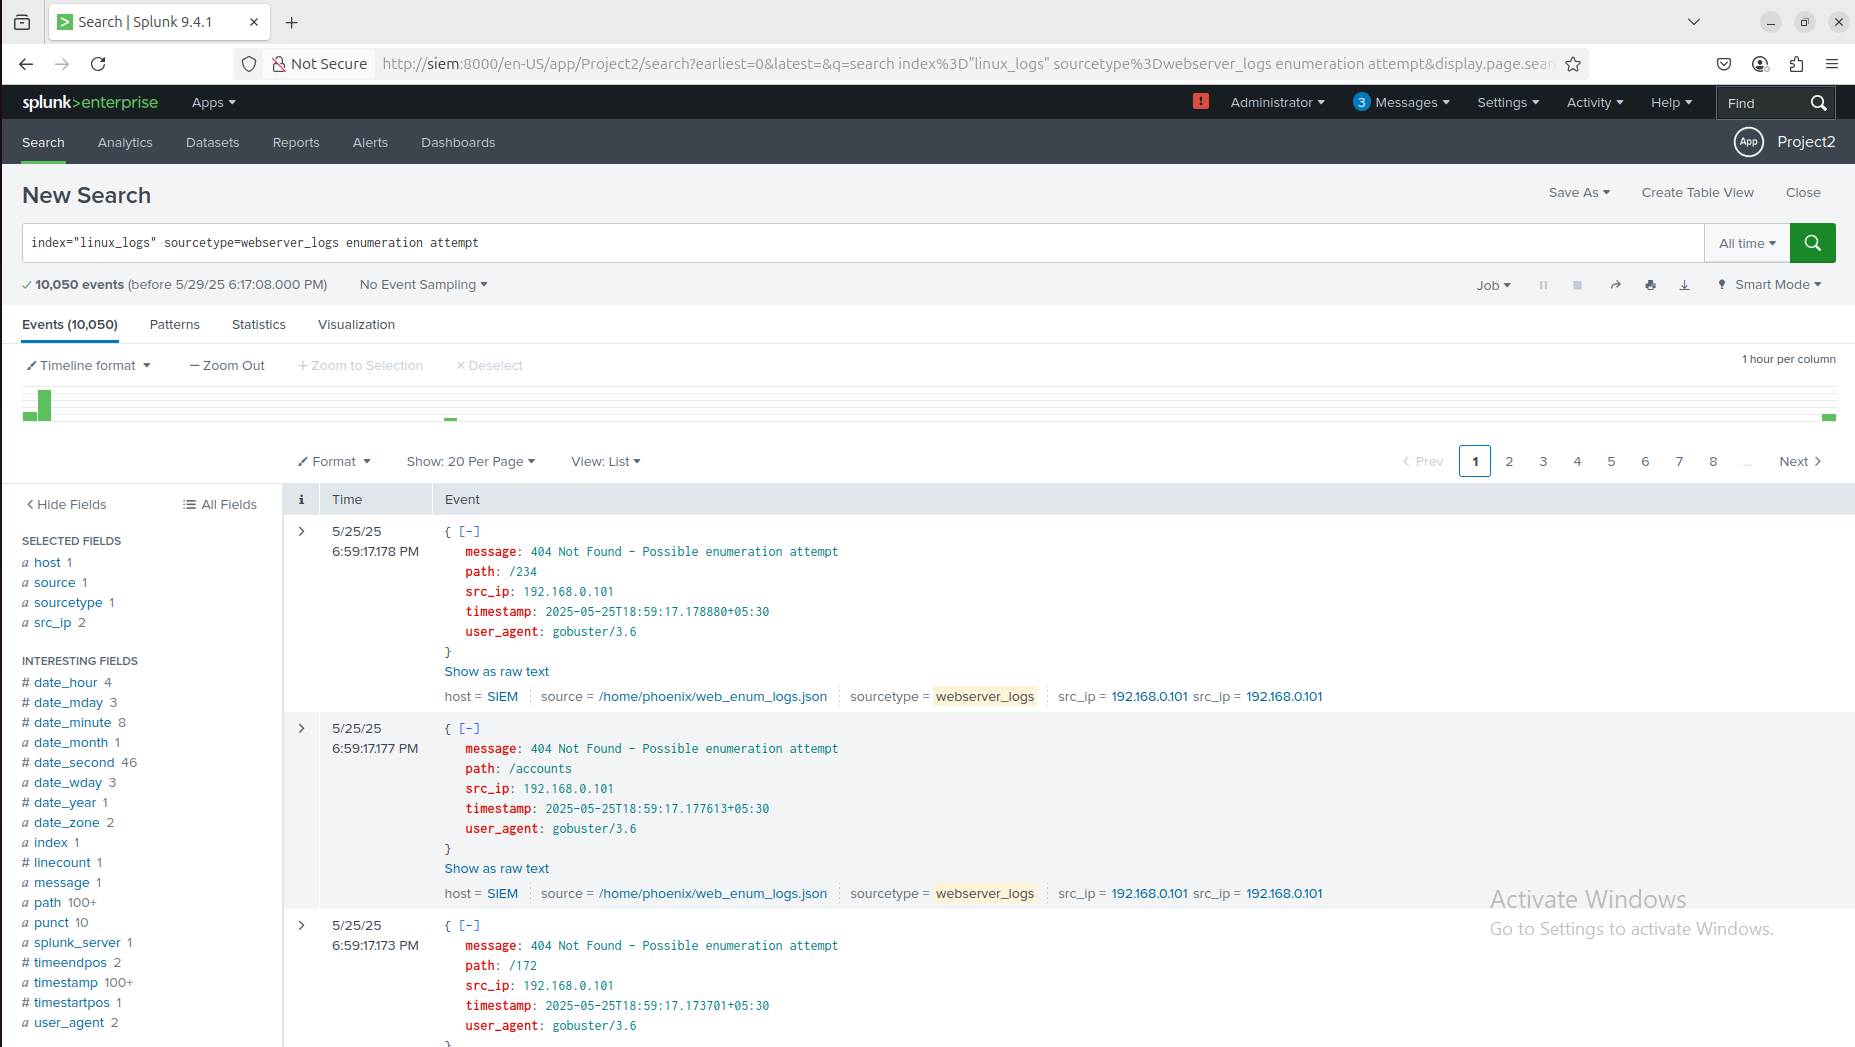Open the Apps dropdown menu

pos(214,103)
